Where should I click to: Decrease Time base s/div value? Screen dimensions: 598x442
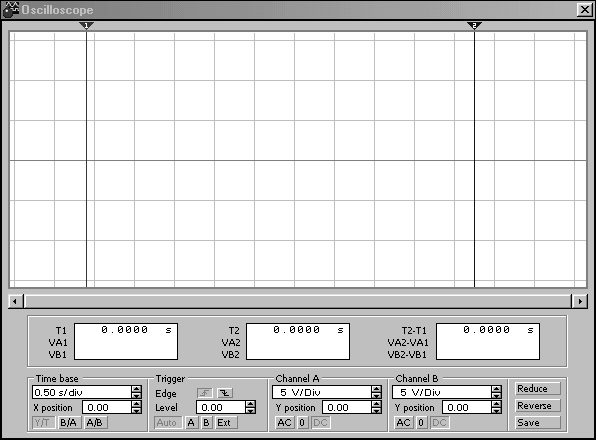137,395
